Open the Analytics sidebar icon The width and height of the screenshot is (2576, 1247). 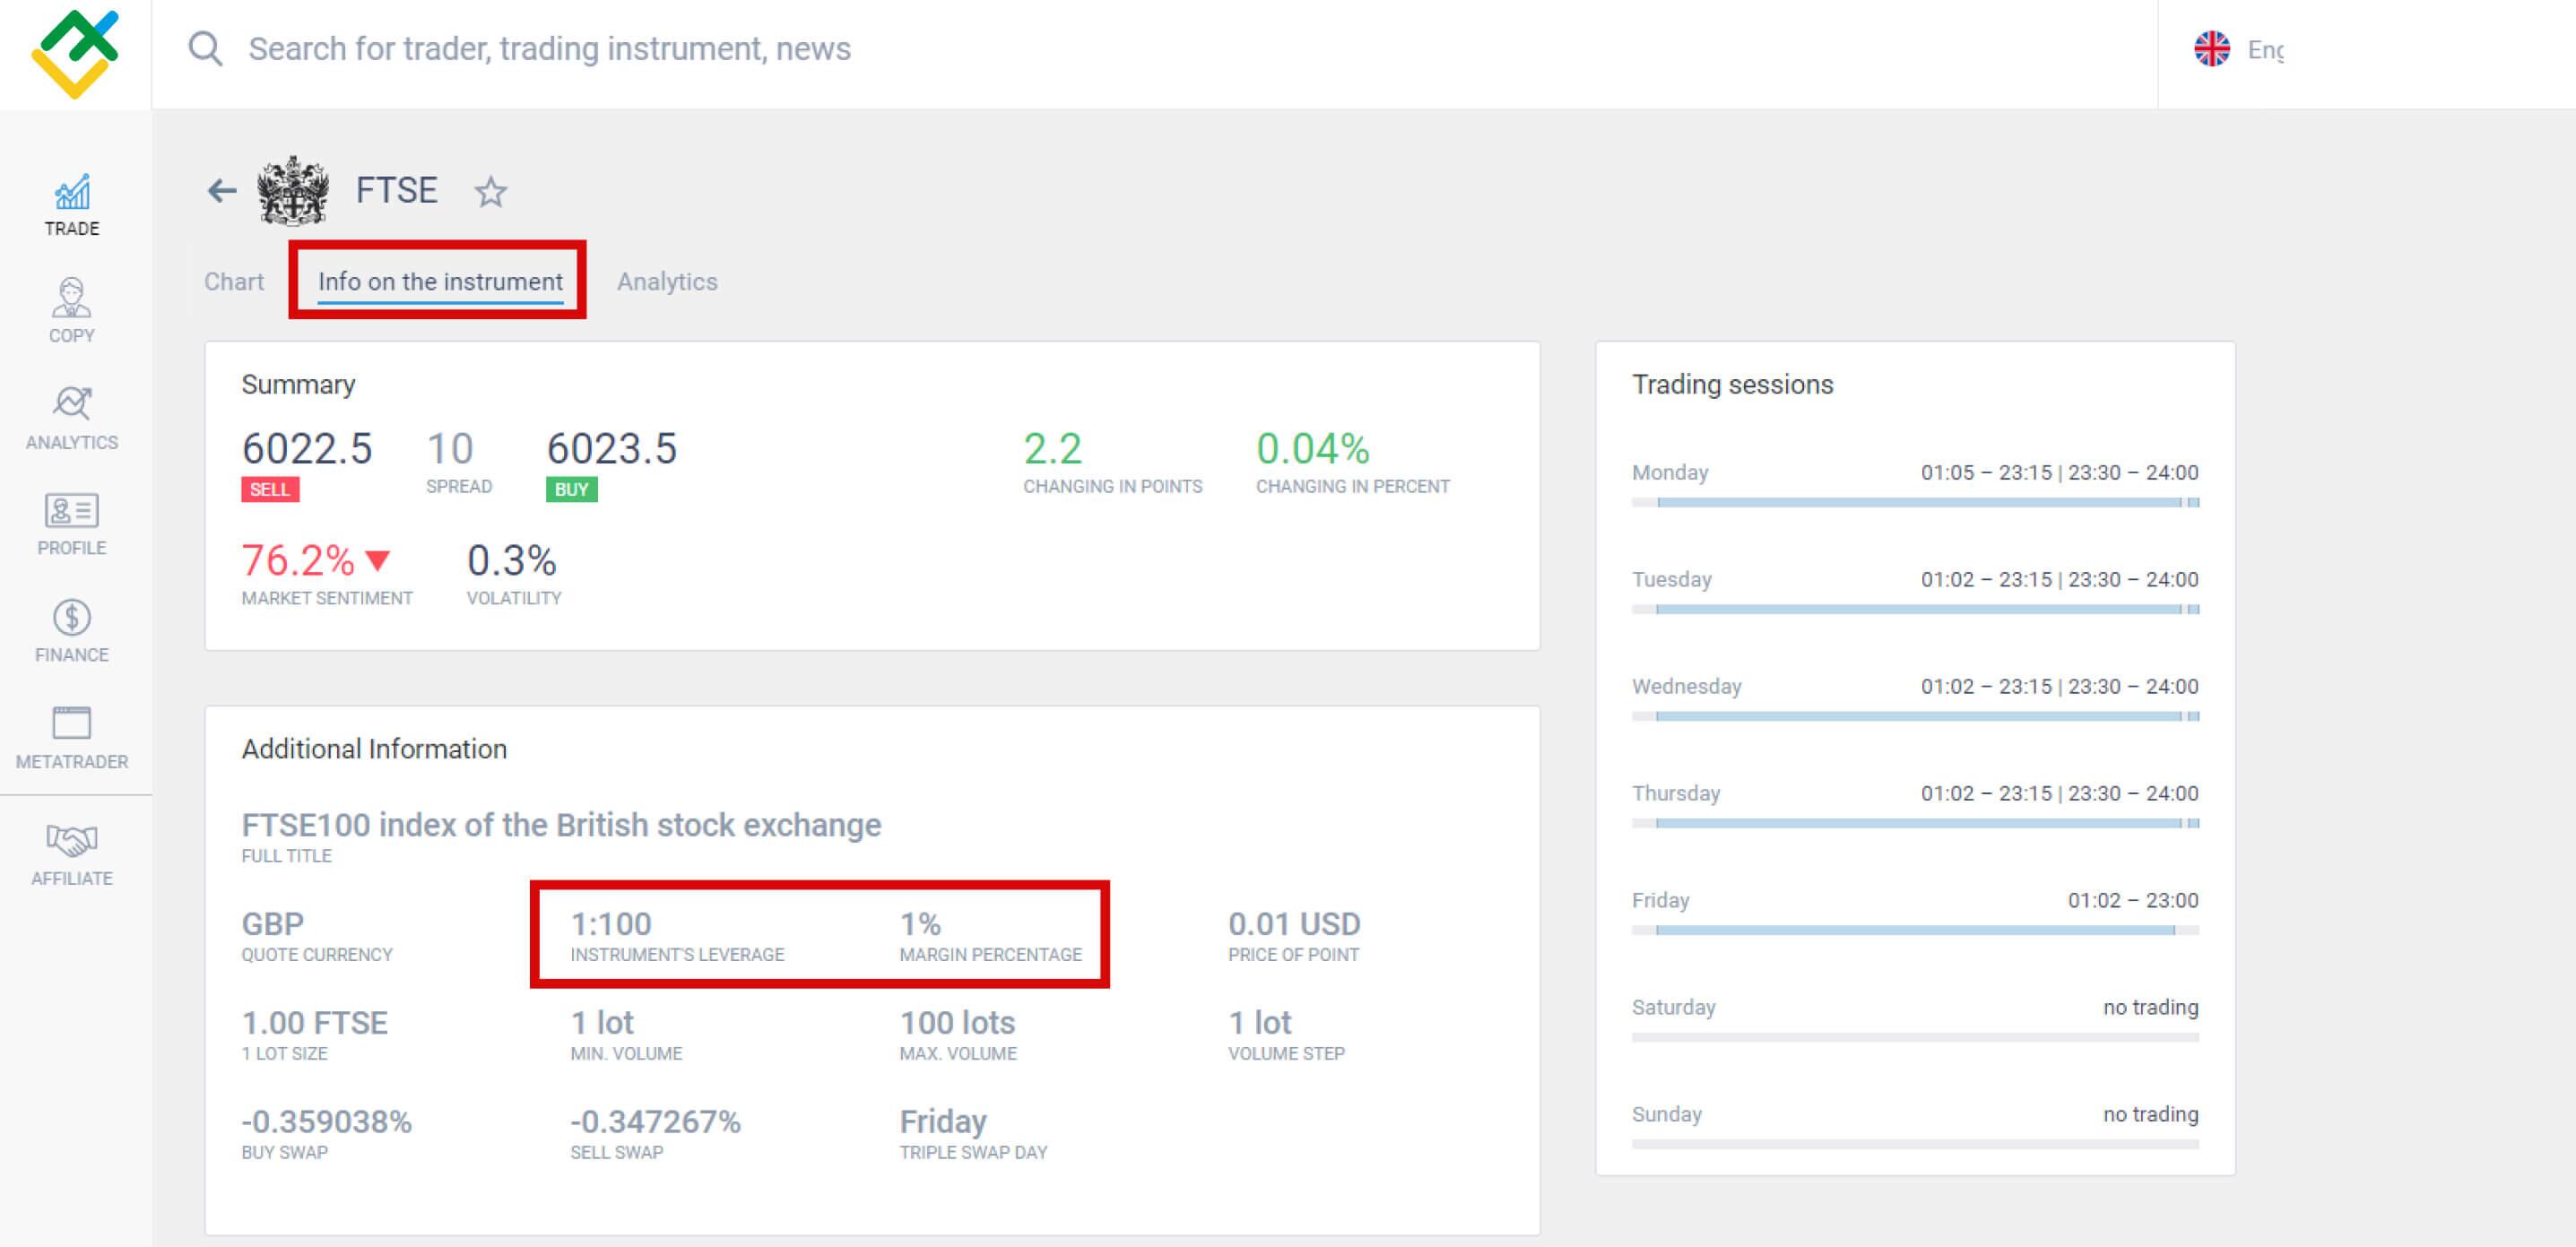(72, 403)
